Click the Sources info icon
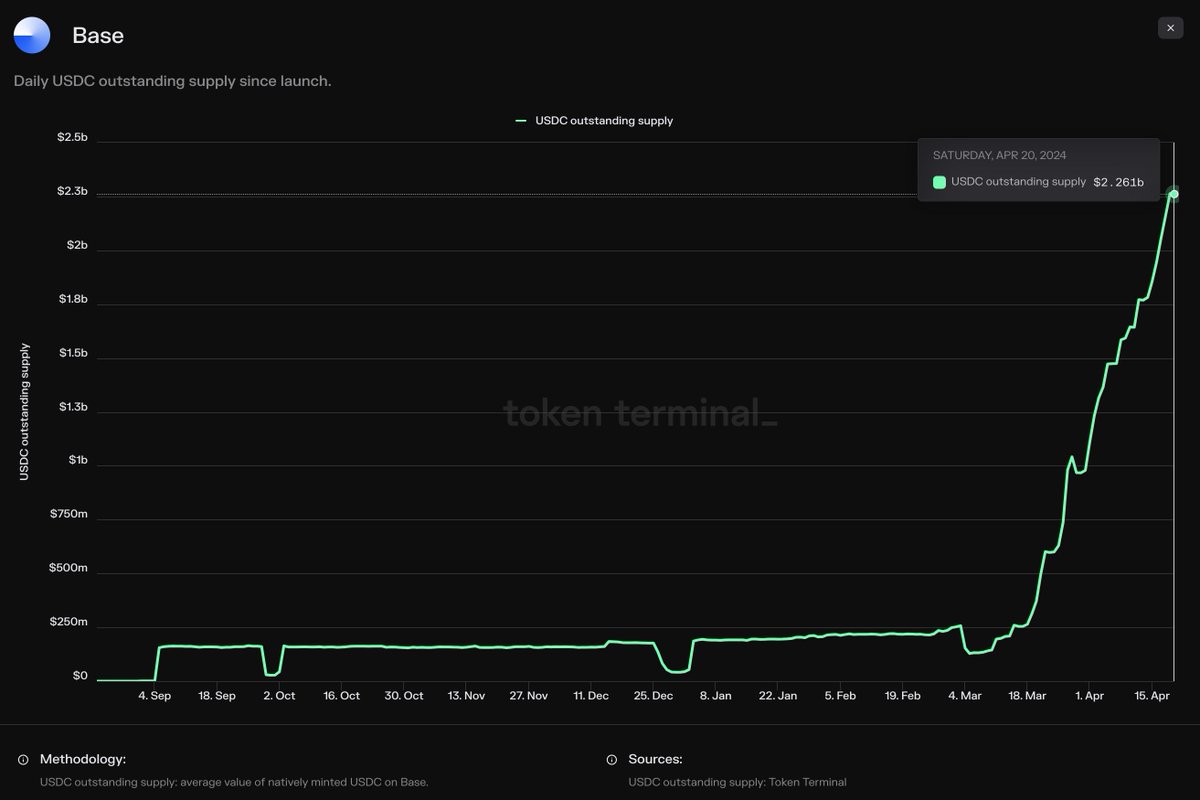Screen dimensions: 1200x800 coord(611,759)
